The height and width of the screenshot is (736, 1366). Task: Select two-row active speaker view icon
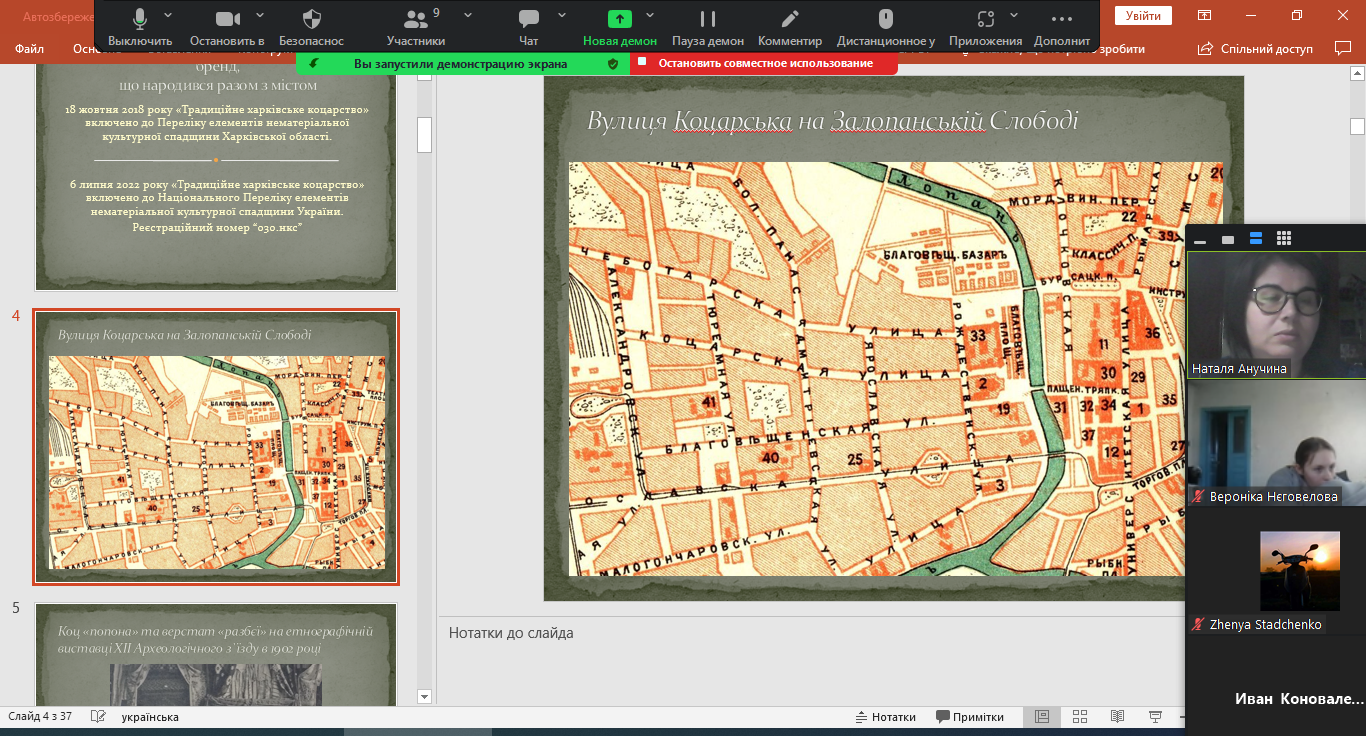point(1256,239)
